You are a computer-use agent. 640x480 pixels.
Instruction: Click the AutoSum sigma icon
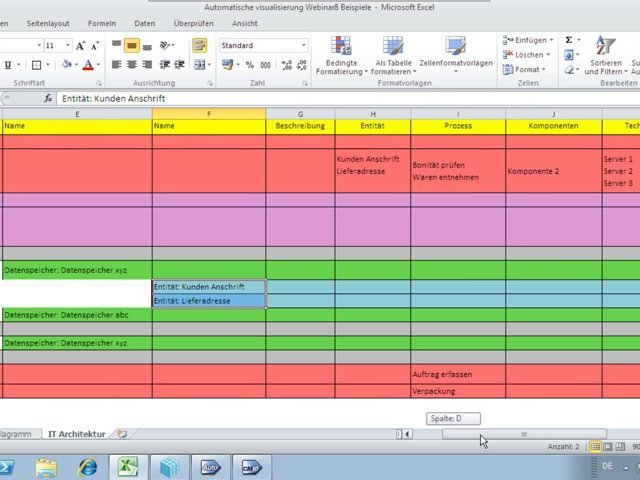[x=569, y=40]
